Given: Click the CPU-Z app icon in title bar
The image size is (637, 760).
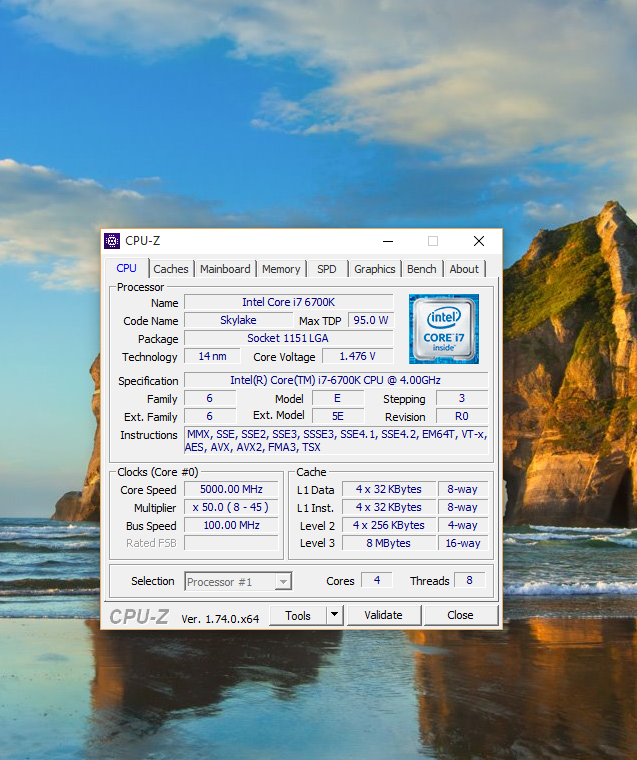Looking at the screenshot, I should tap(112, 241).
